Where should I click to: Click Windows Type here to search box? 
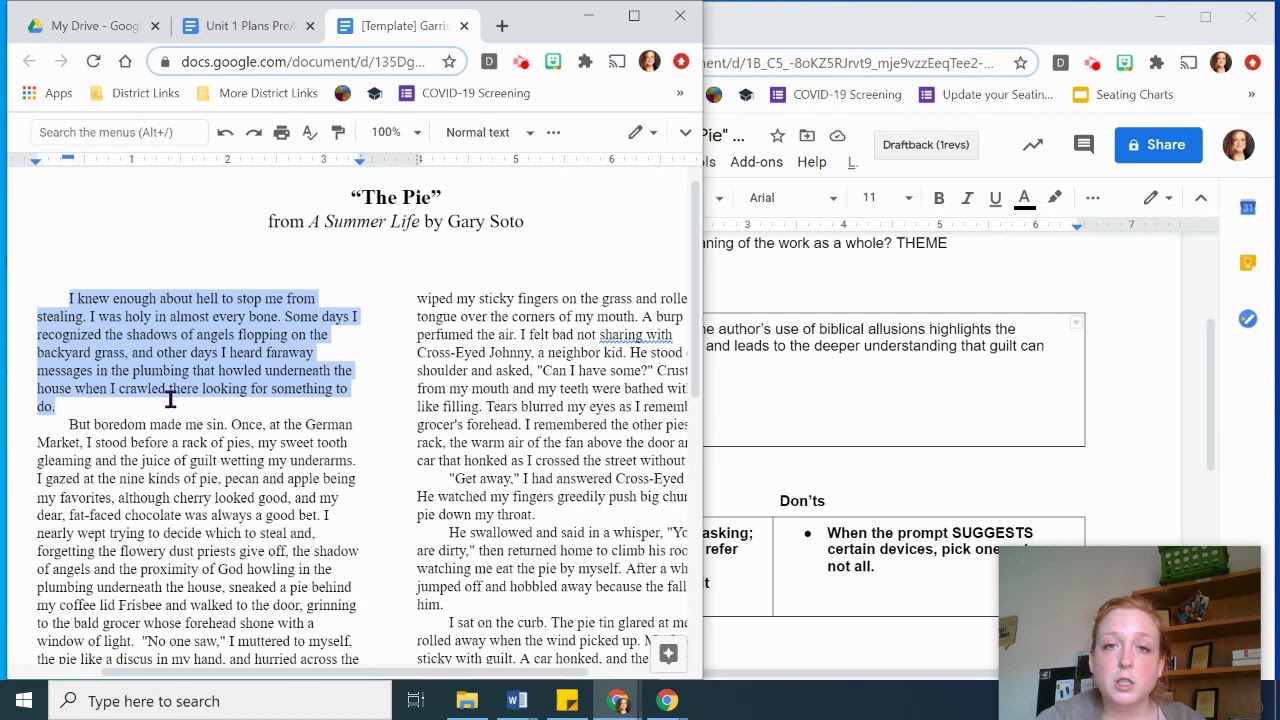[220, 701]
